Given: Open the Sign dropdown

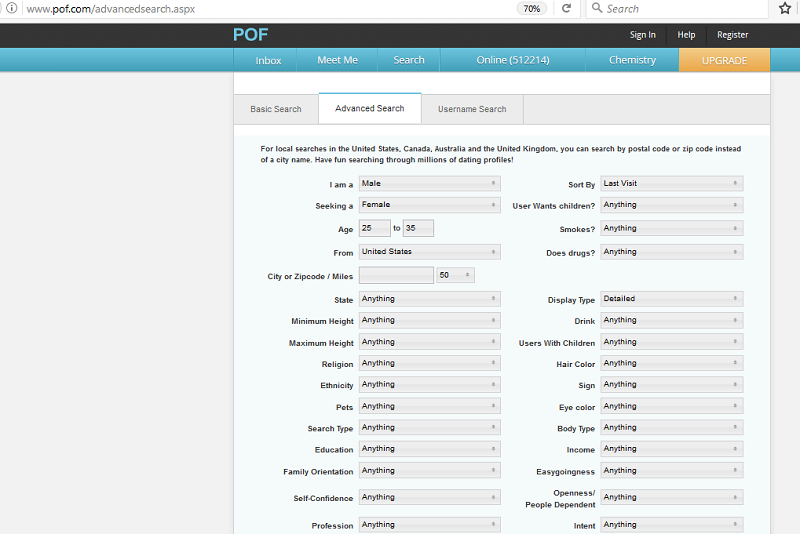Looking at the screenshot, I should [672, 385].
